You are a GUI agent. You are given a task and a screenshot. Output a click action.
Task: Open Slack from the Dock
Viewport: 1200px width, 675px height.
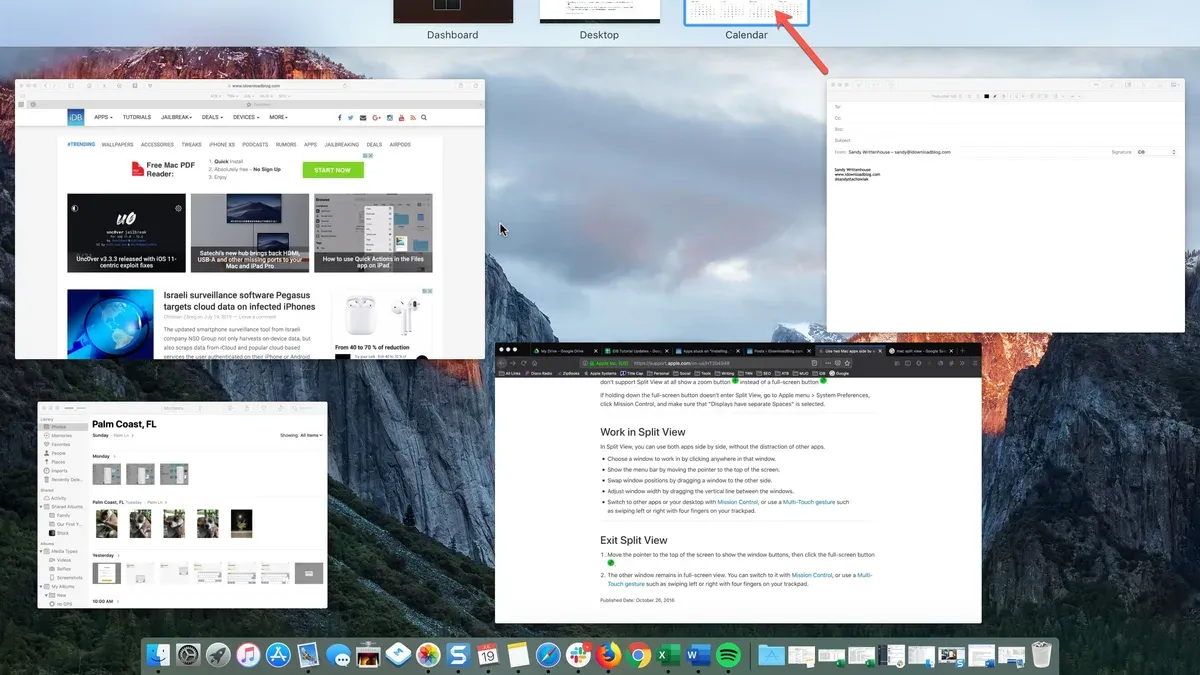(578, 655)
